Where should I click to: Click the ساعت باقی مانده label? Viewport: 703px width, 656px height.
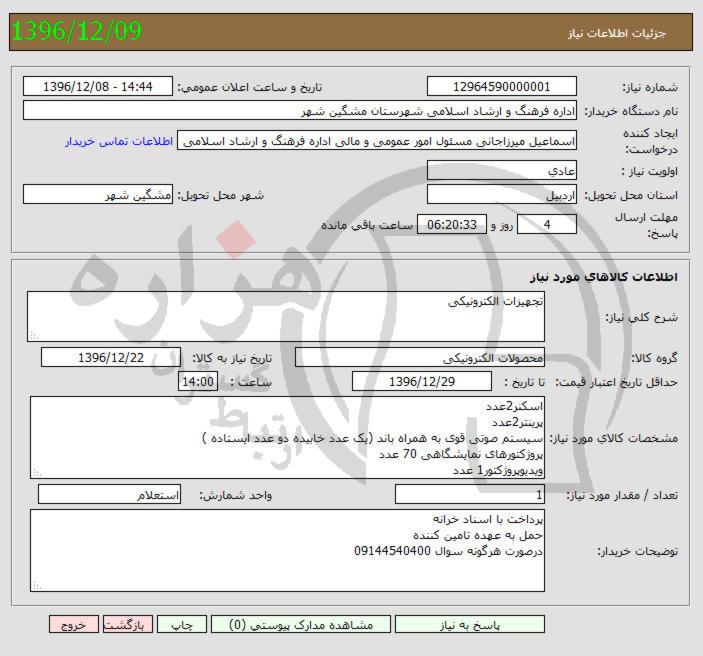click(367, 225)
